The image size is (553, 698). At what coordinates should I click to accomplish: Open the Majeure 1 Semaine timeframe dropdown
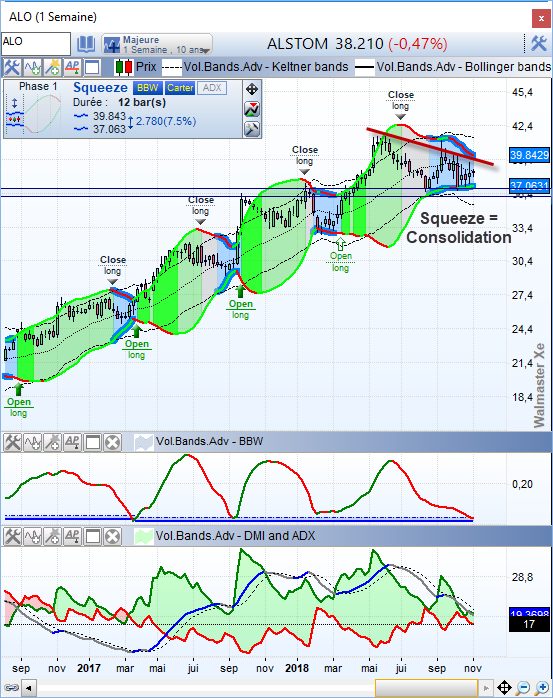157,45
